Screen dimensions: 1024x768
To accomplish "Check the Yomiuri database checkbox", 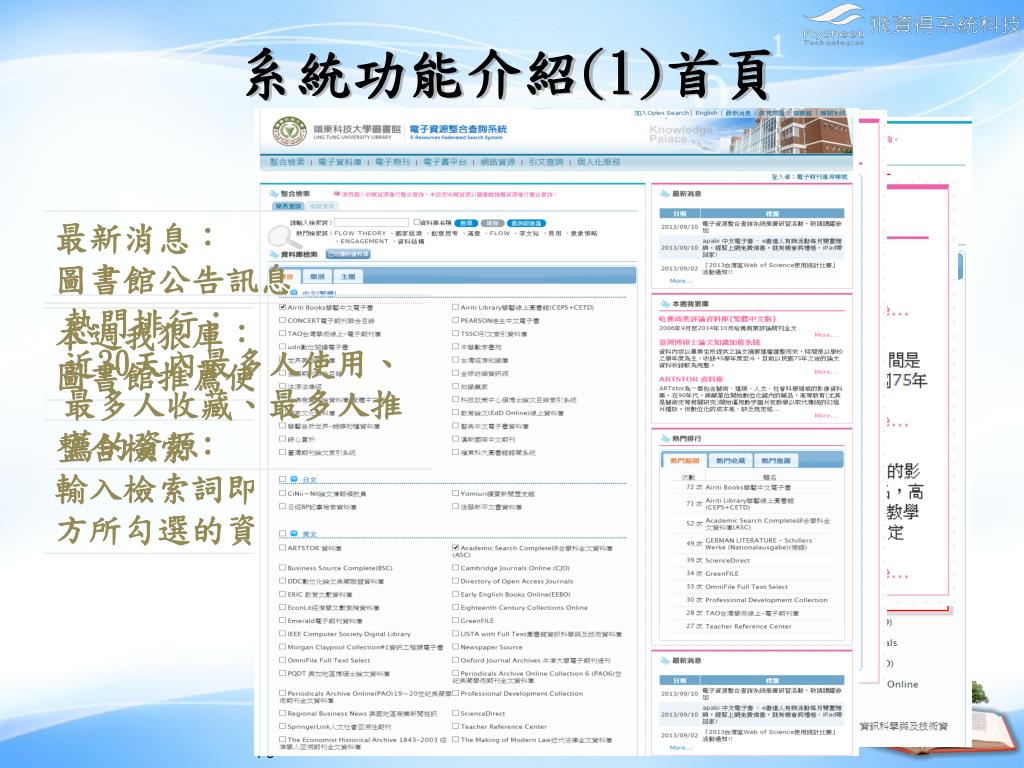I will click(455, 493).
